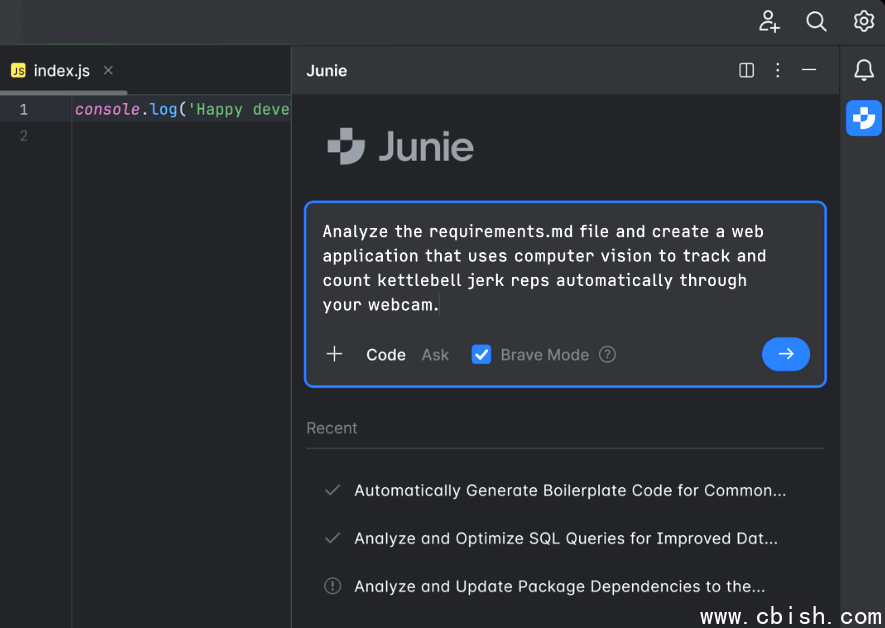Click inside the Junie prompt text field
The width and height of the screenshot is (885, 628).
pyautogui.click(x=565, y=268)
